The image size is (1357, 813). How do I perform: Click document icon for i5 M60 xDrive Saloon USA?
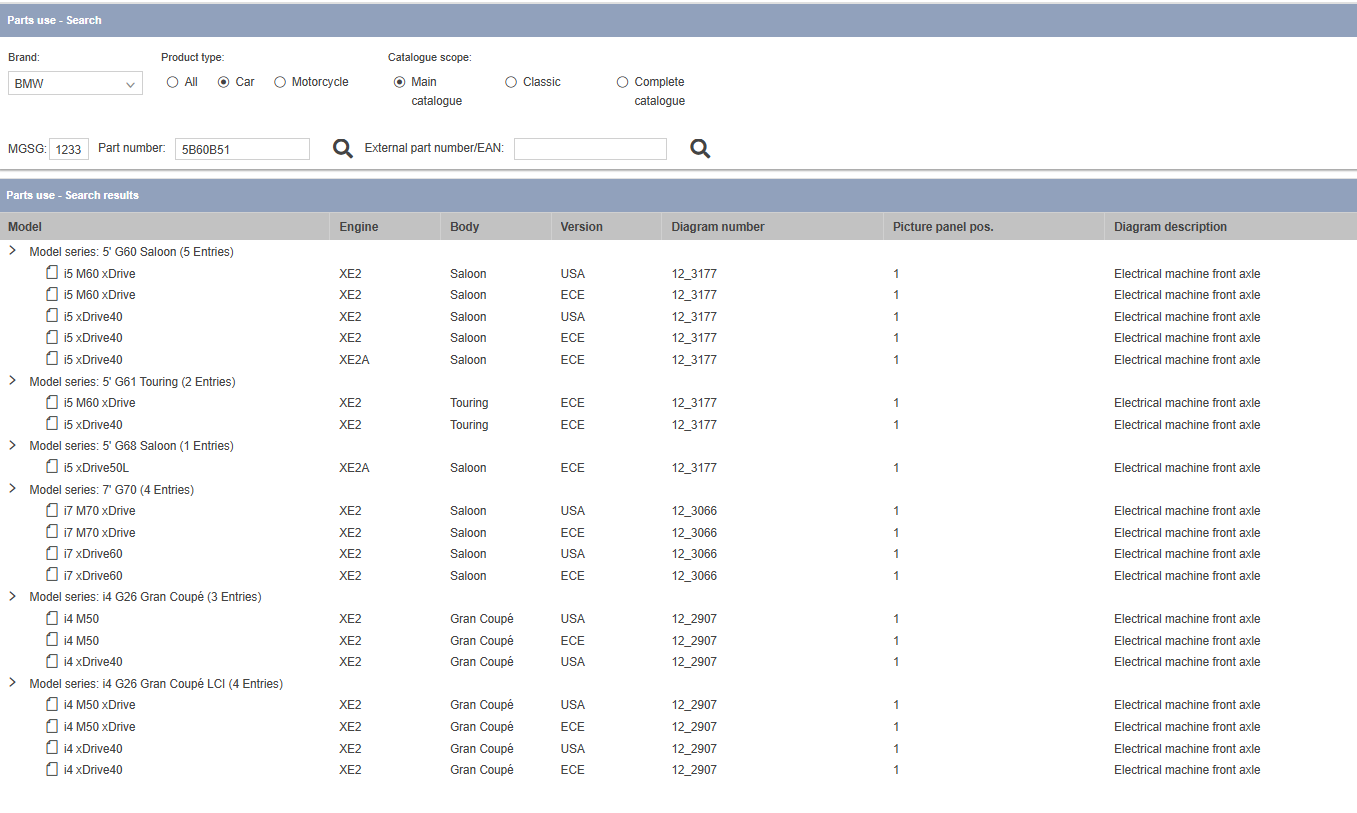click(52, 273)
